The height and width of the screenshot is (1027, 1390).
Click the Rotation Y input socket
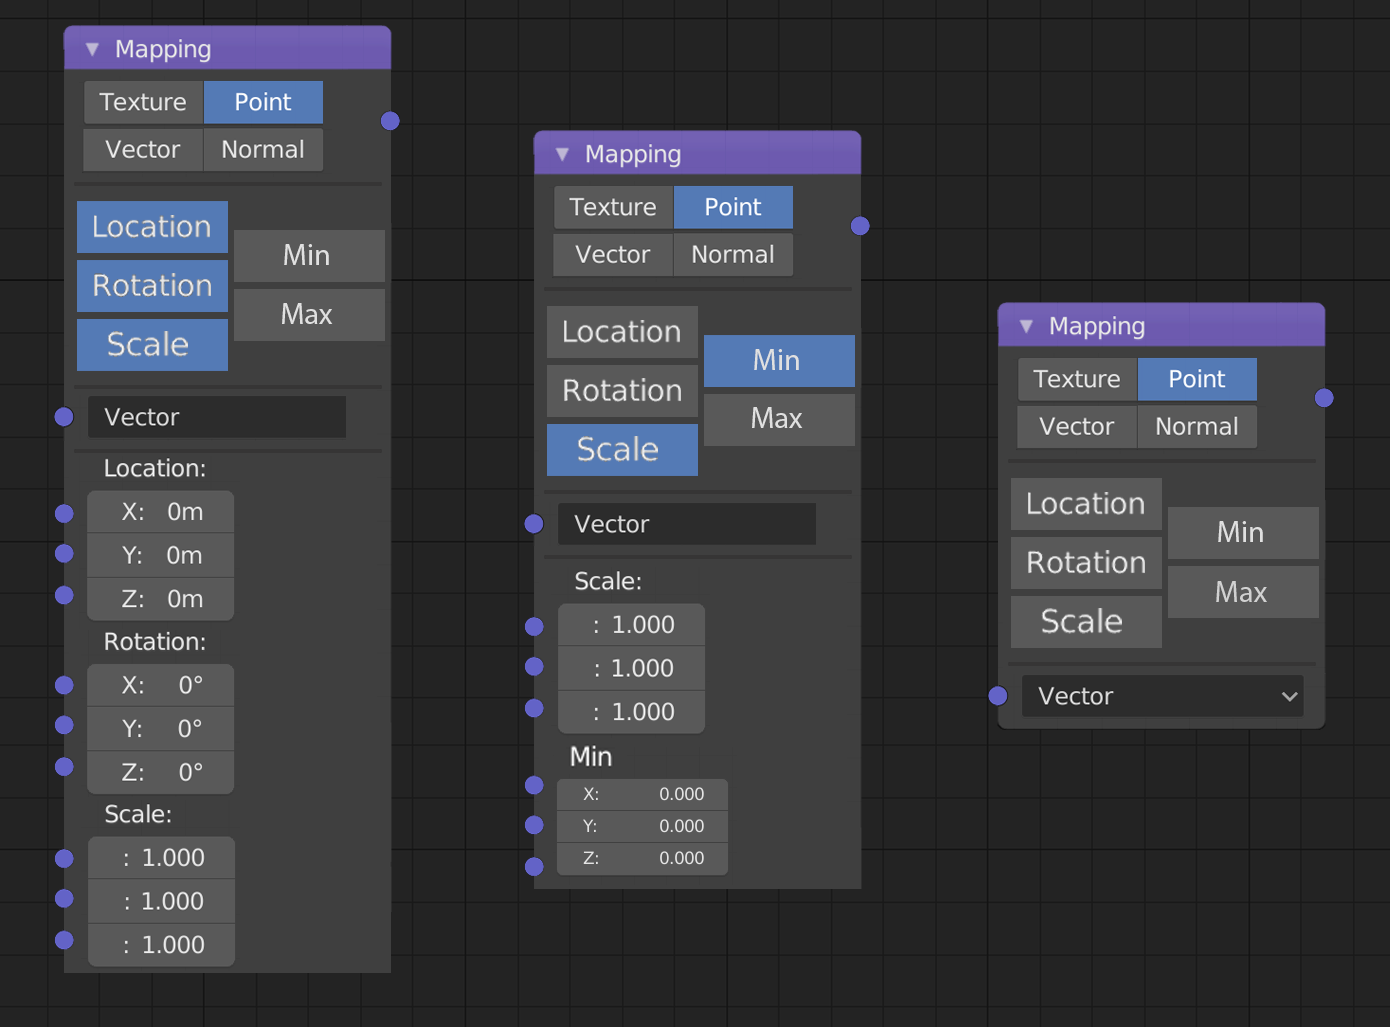point(64,725)
